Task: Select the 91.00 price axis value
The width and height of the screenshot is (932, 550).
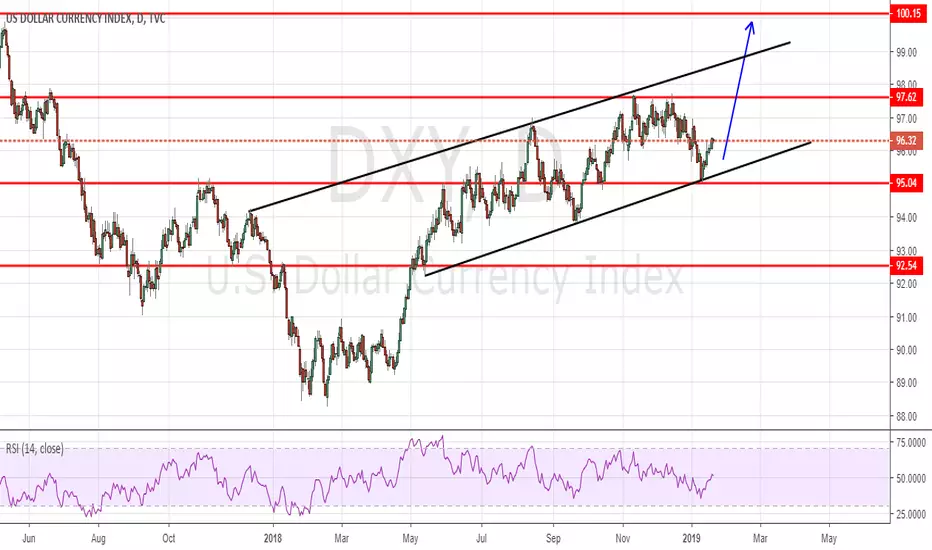Action: 906,318
